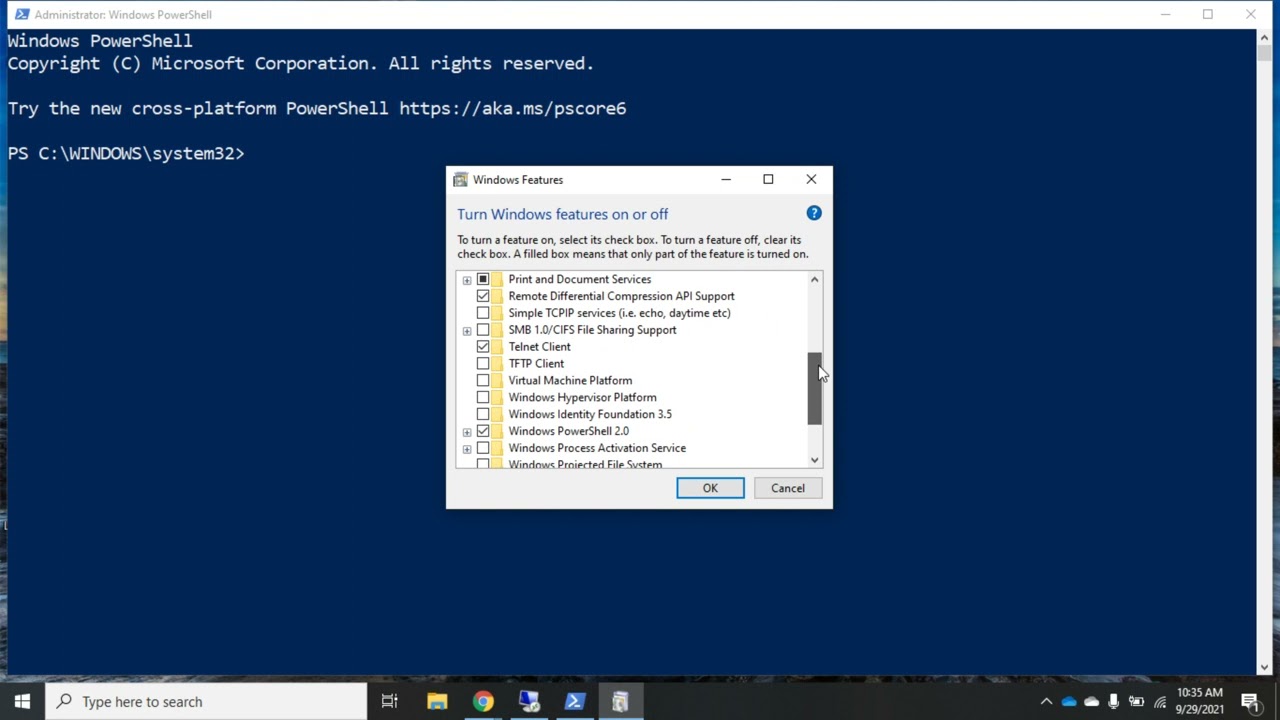Click folder icon beside Virtual Machine Platform

pyautogui.click(x=497, y=381)
